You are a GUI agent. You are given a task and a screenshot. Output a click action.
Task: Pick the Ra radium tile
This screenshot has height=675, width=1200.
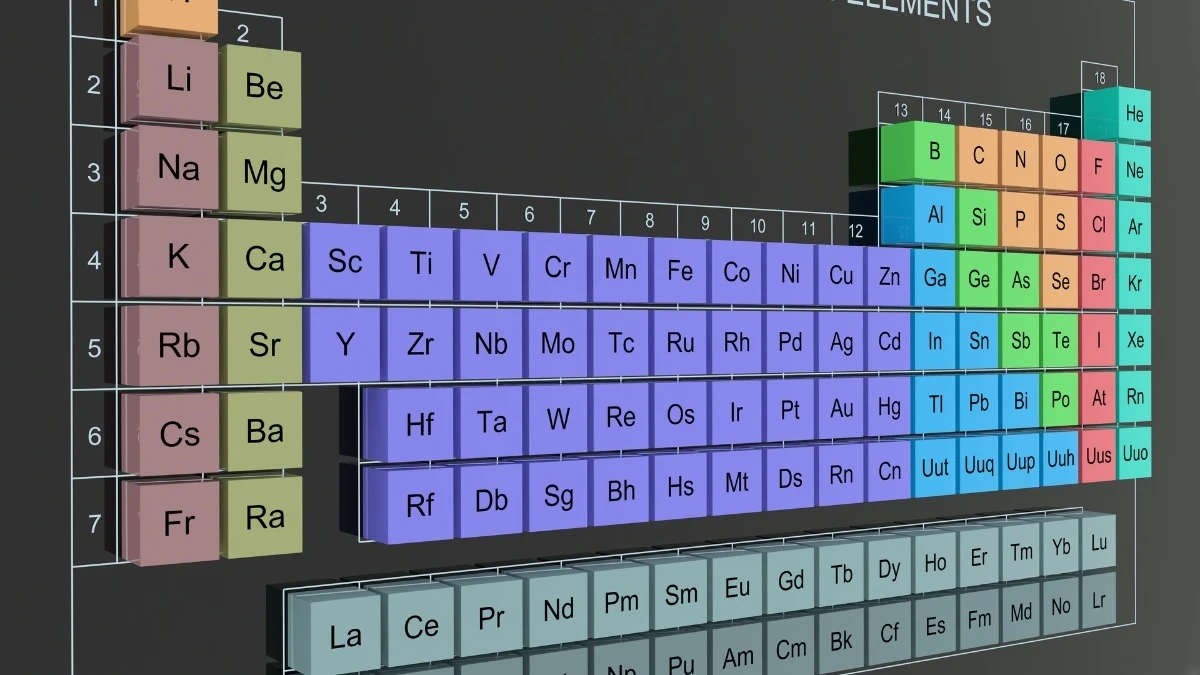263,517
